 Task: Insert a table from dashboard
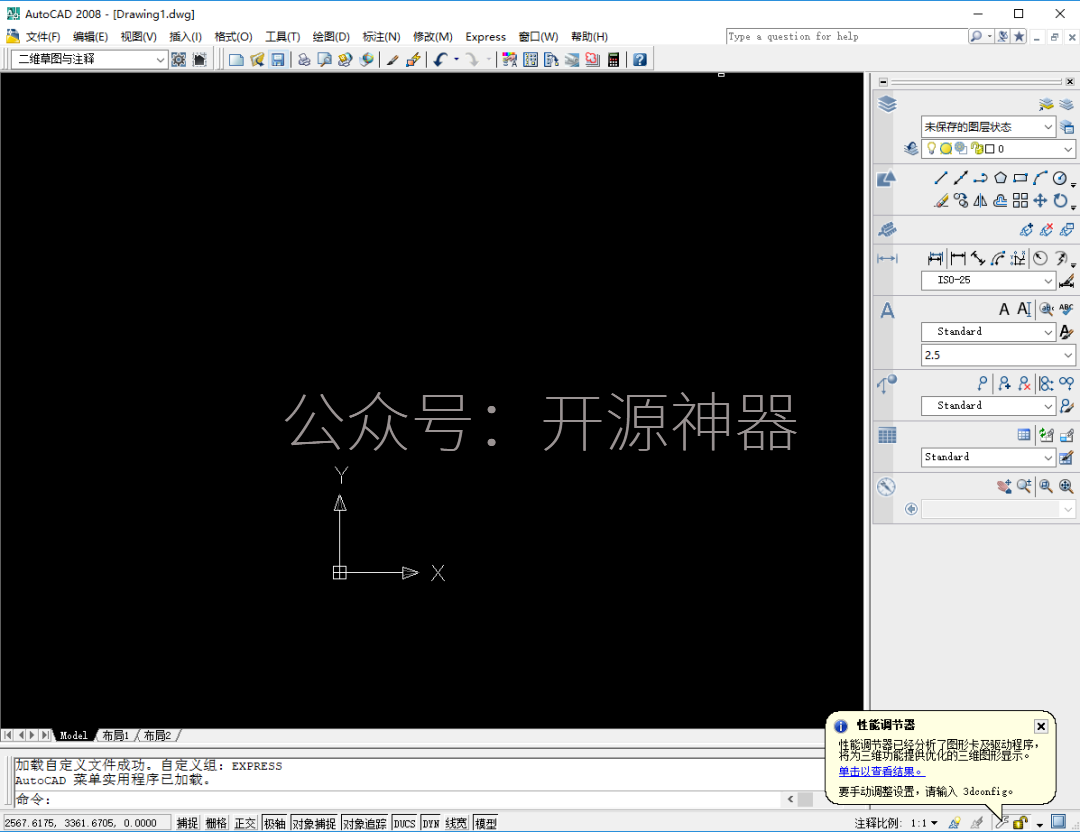(1024, 435)
